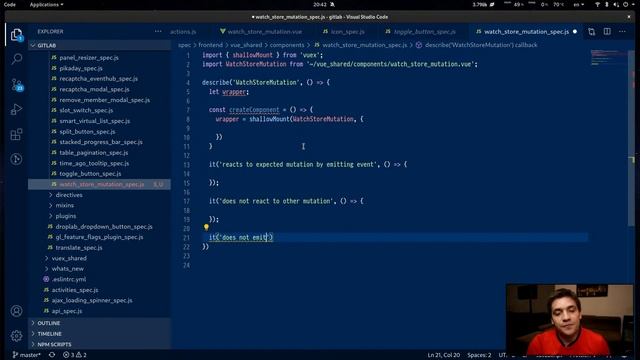Switch to the toggle_button_spec.js tab
Screen dimensions: 640x360
point(420,31)
